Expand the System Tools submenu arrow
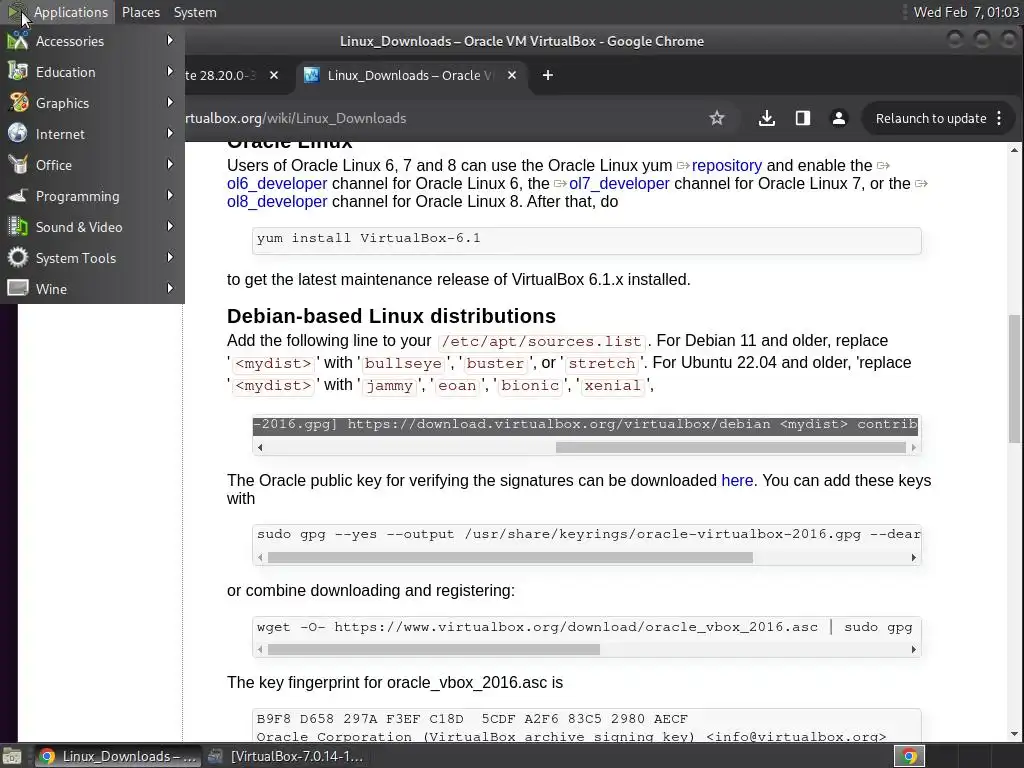This screenshot has width=1024, height=768. click(x=170, y=257)
